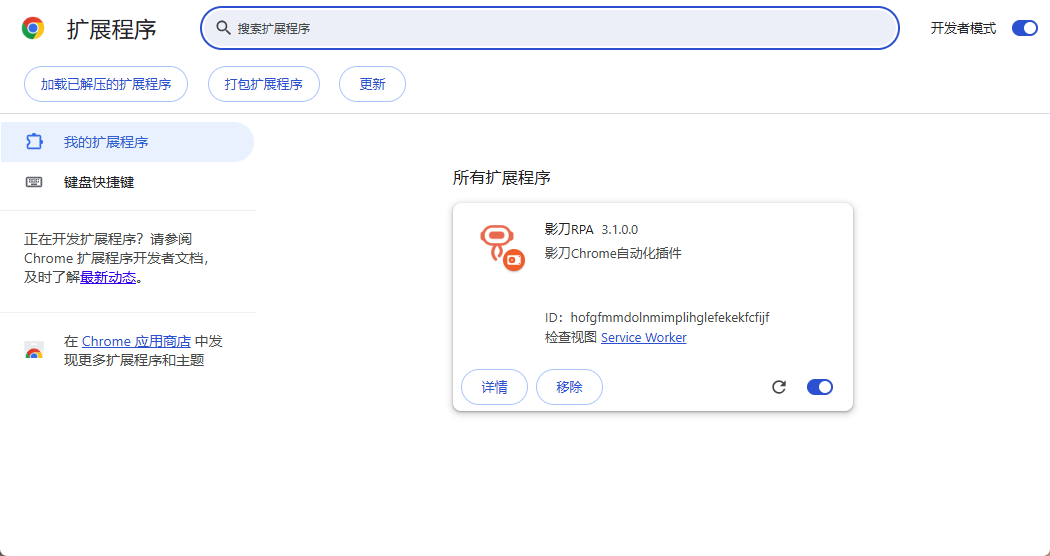This screenshot has height=556, width=1050.
Task: Click the Chrome logo in the header
Action: pyautogui.click(x=33, y=28)
